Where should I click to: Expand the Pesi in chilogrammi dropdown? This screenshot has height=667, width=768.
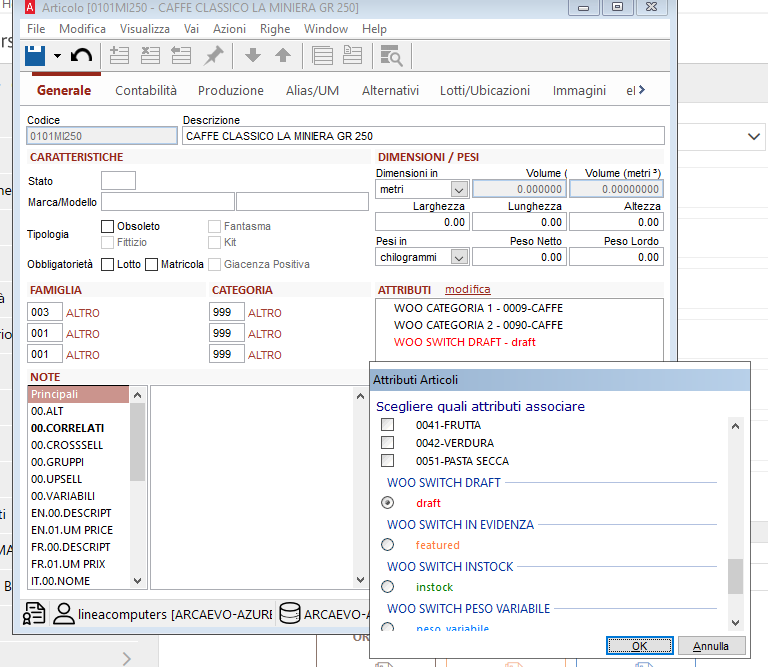pos(459,258)
